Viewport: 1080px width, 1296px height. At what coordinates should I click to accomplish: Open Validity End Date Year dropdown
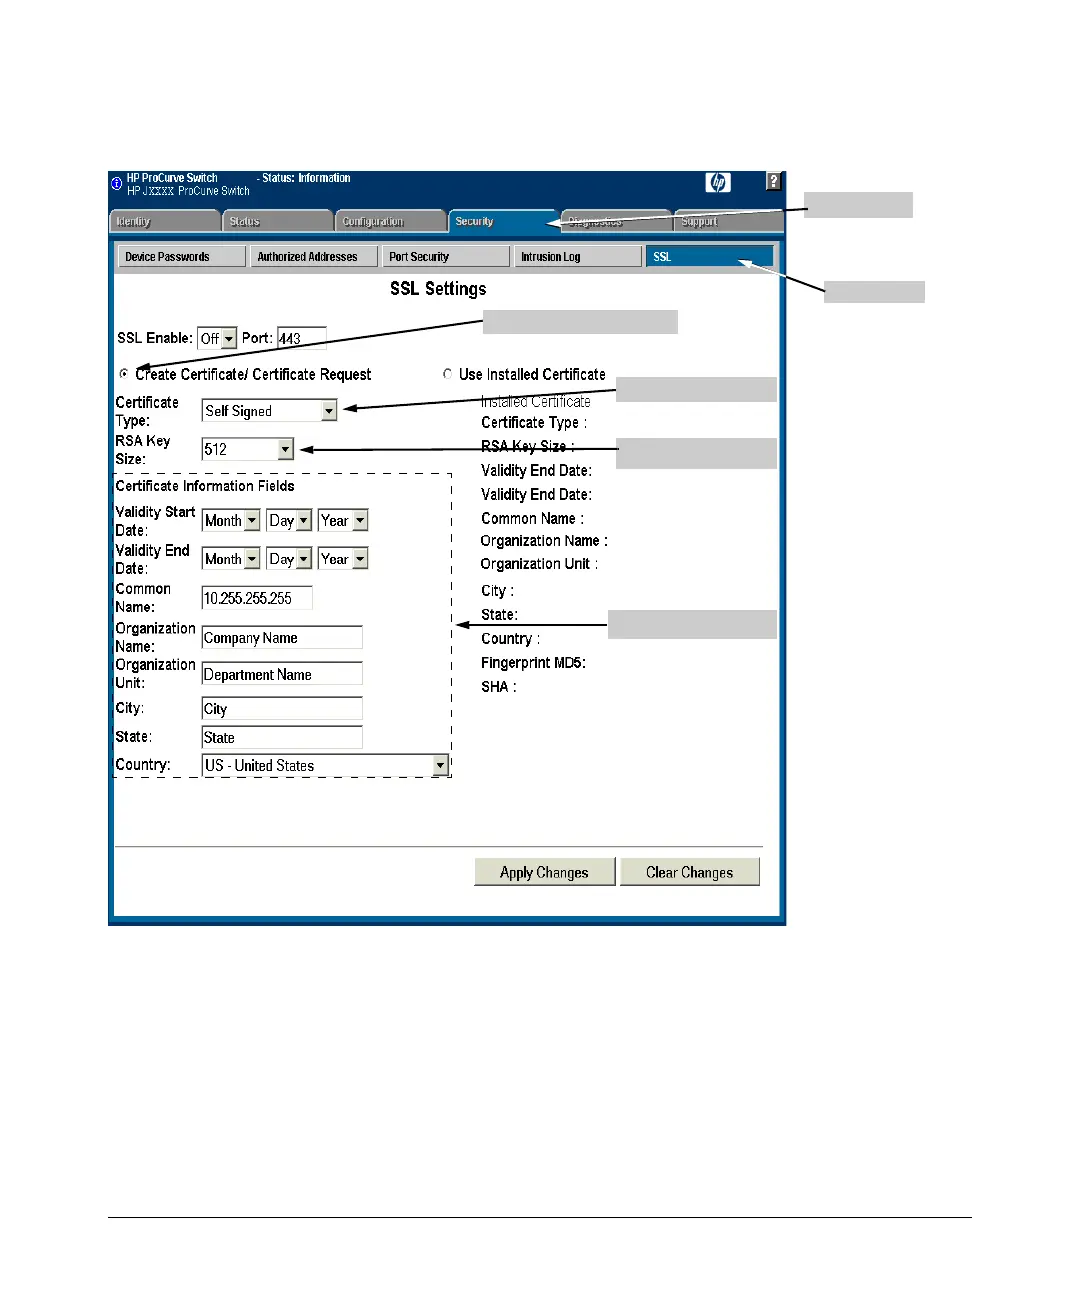[x=343, y=559]
